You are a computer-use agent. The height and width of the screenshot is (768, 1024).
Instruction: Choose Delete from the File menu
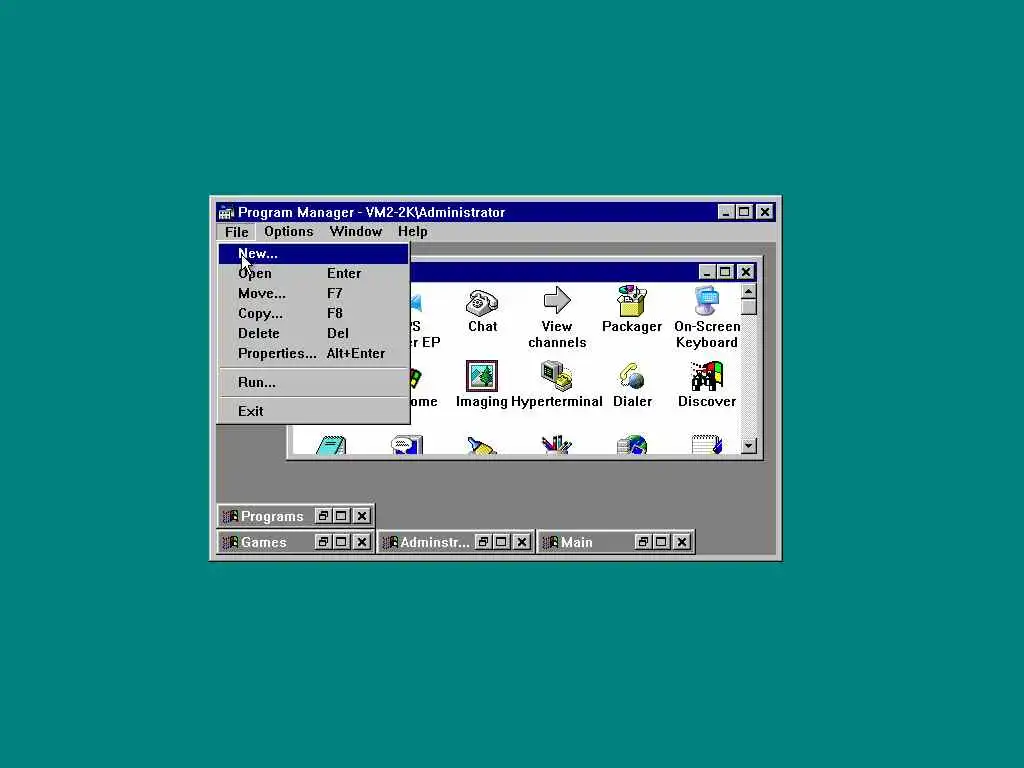pyautogui.click(x=313, y=333)
